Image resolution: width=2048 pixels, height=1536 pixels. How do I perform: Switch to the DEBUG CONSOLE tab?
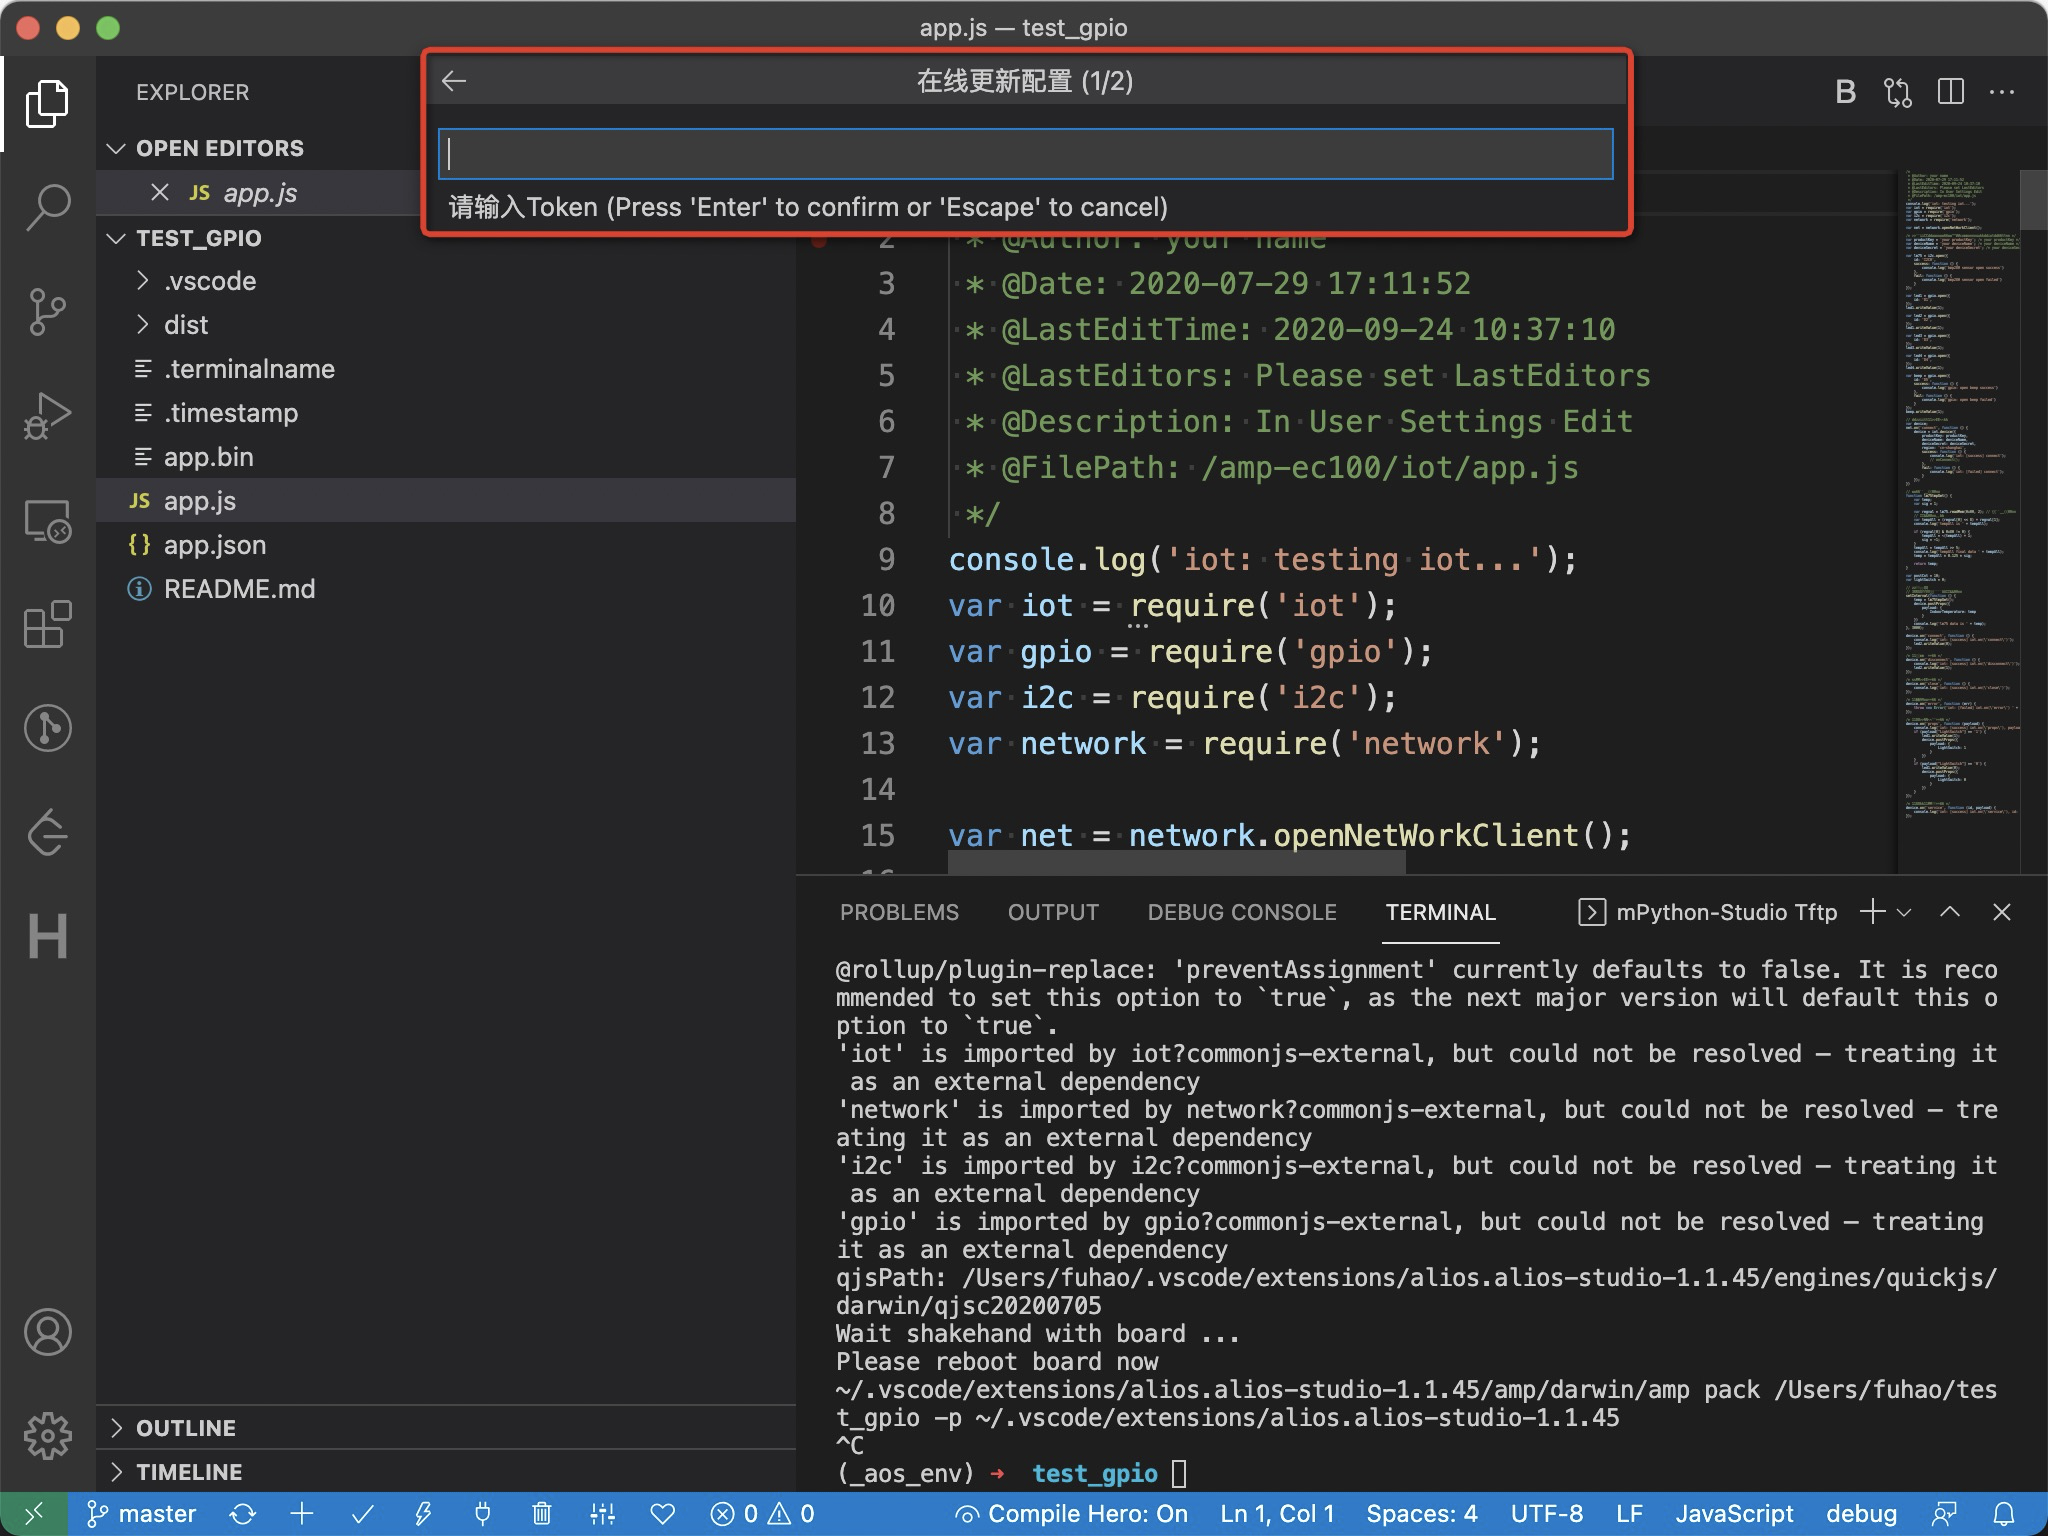click(x=1242, y=912)
